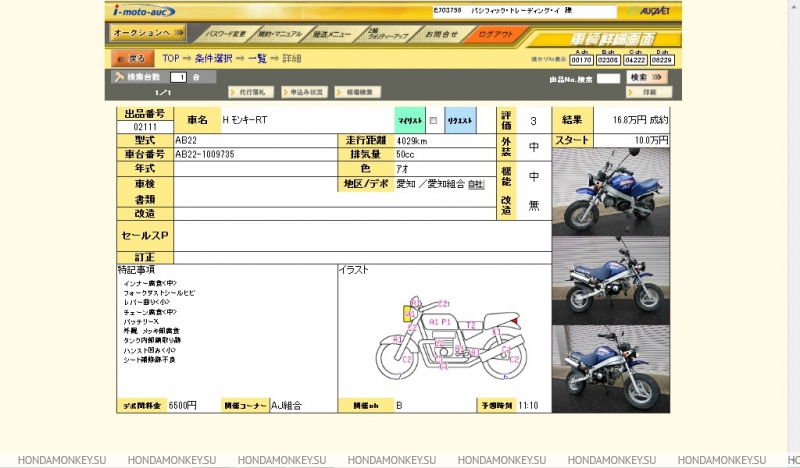Open the パスワード変更 tab
Screen dimensions: 800x468
225,34
